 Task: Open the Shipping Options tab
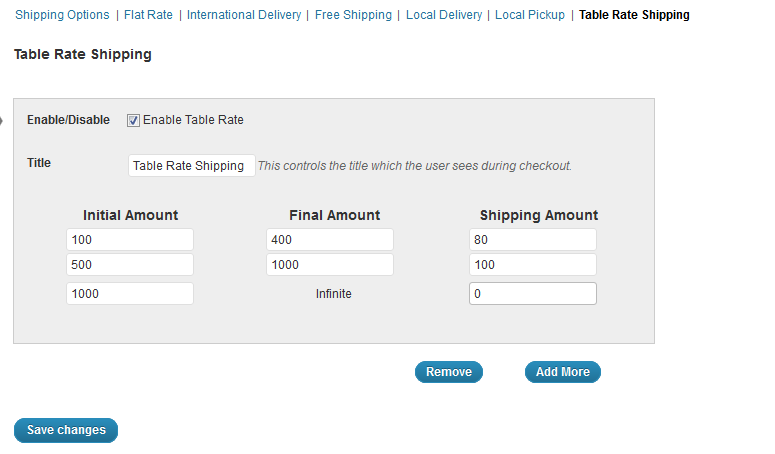(62, 15)
